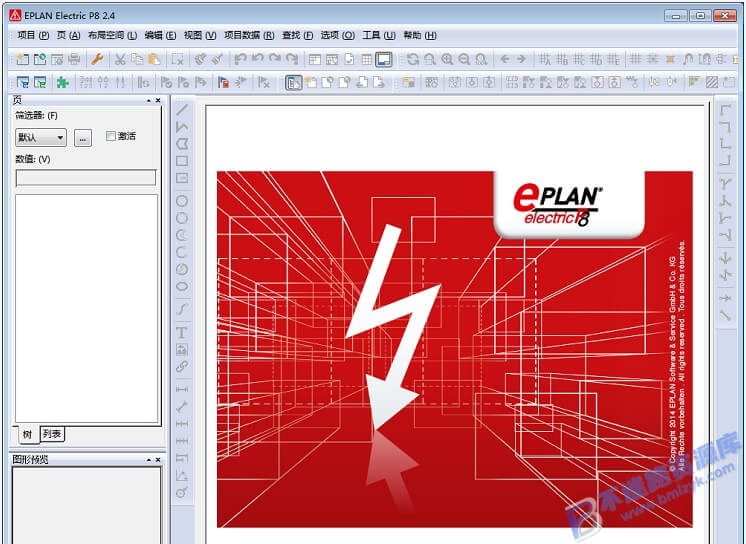
Task: Select the Polyline drawing tool
Action: coord(182,127)
